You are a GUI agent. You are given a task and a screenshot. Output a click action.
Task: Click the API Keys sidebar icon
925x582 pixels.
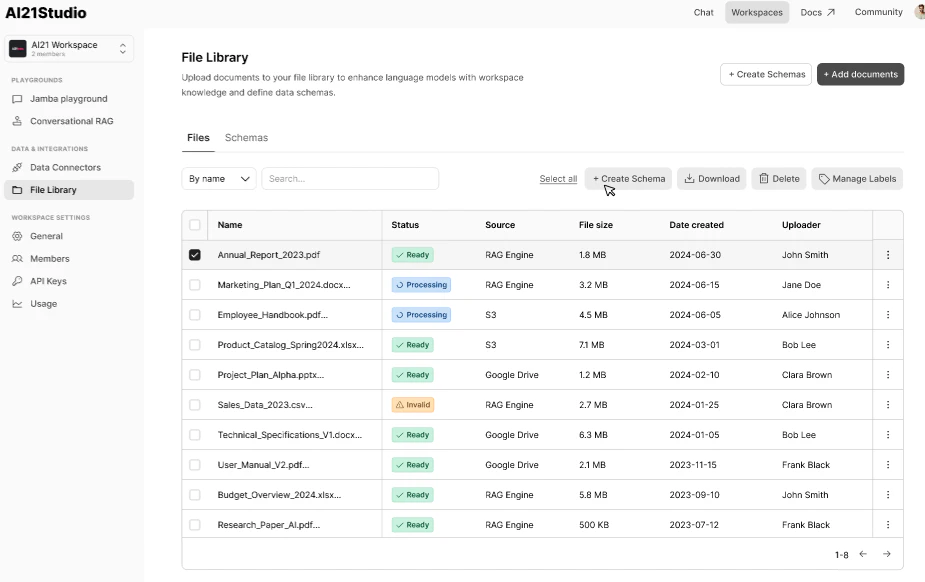coord(17,281)
